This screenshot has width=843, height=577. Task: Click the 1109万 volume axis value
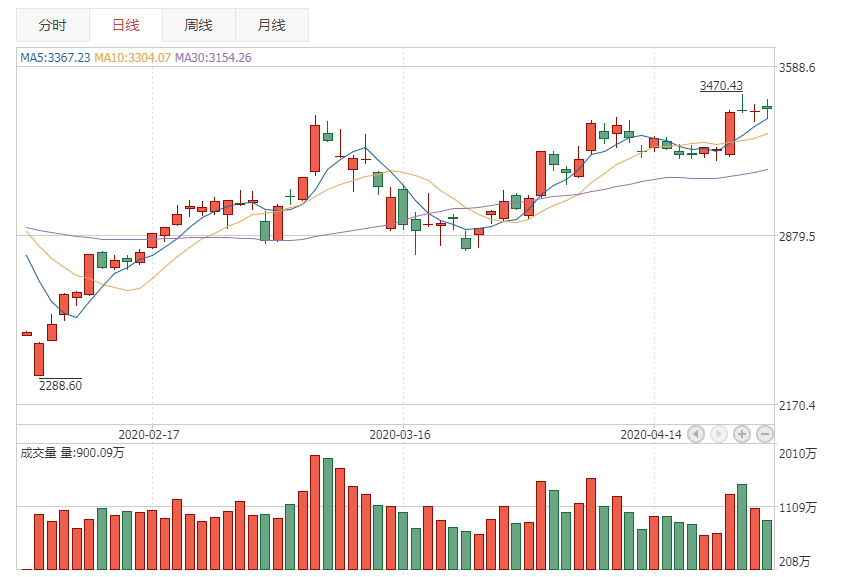[798, 508]
